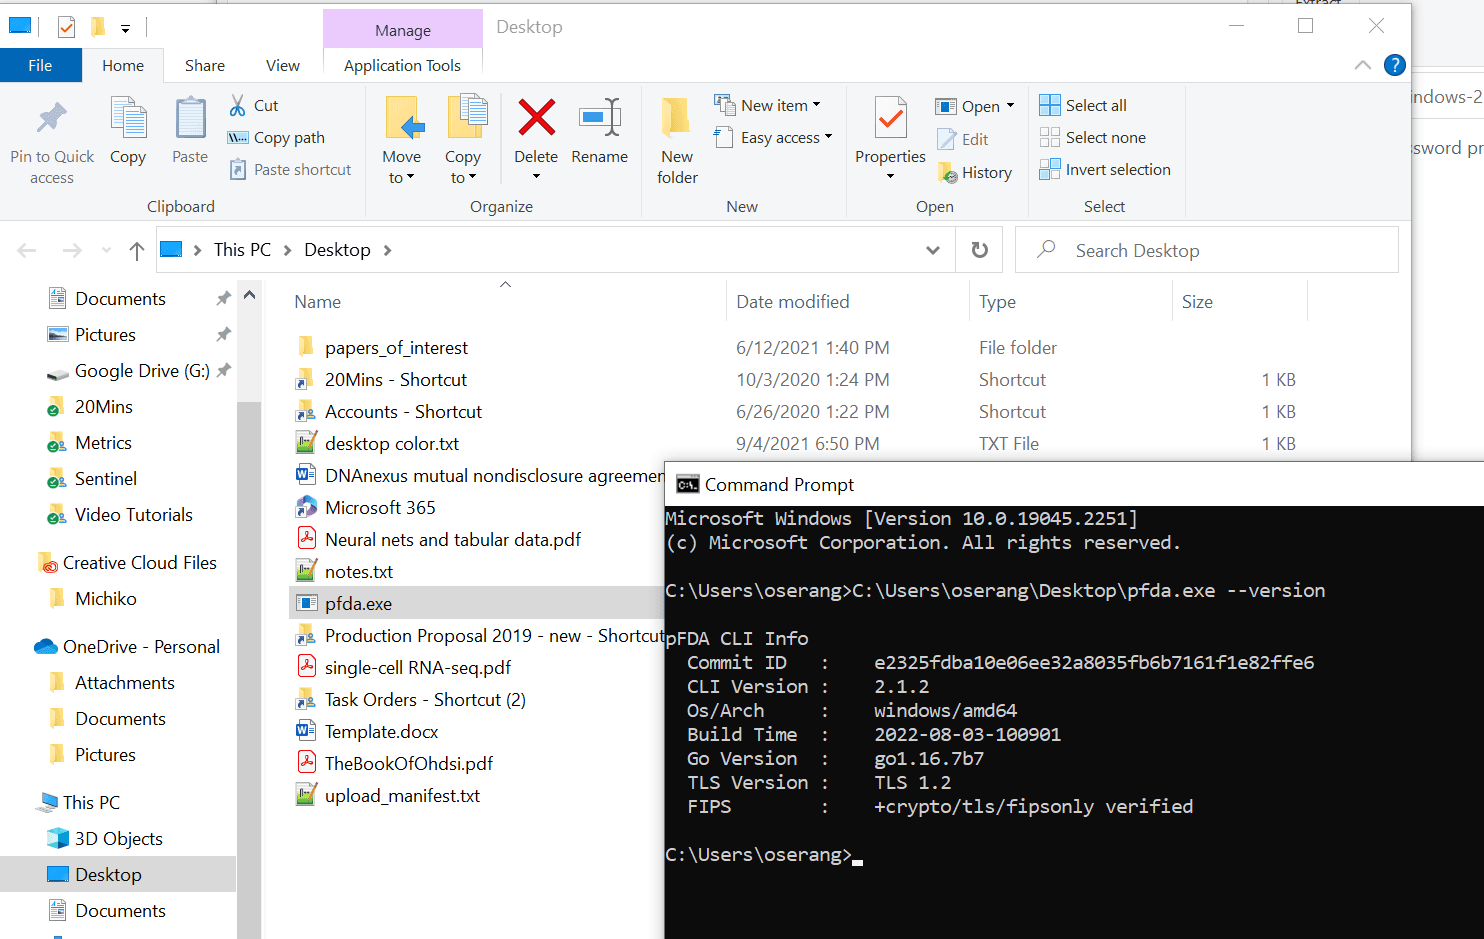Refresh the Desktop folder view
1484x939 pixels.
pos(980,250)
